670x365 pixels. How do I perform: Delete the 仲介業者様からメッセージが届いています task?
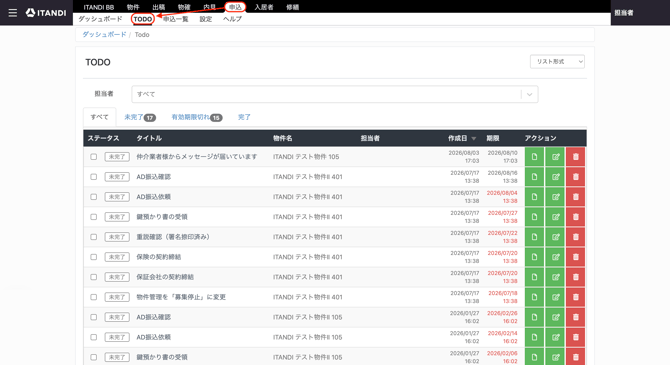[x=576, y=157]
